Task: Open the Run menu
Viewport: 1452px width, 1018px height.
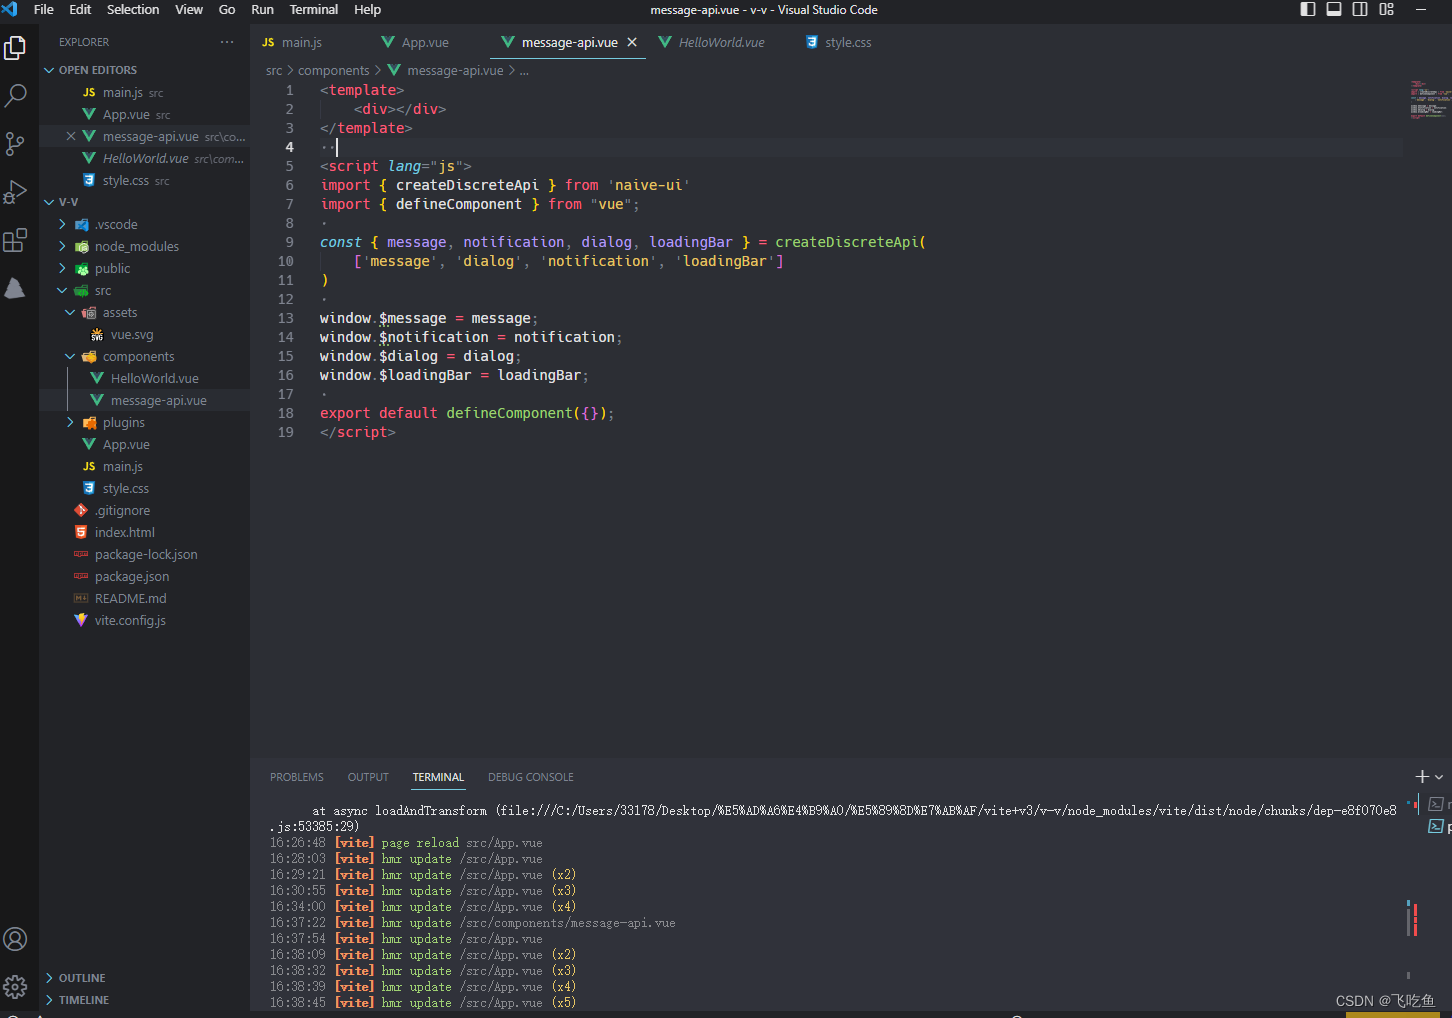Action: point(262,9)
